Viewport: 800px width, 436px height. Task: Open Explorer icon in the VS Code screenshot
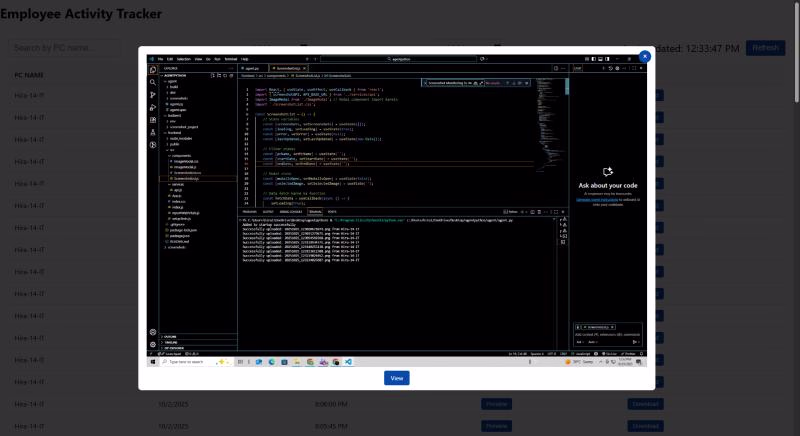click(x=153, y=70)
